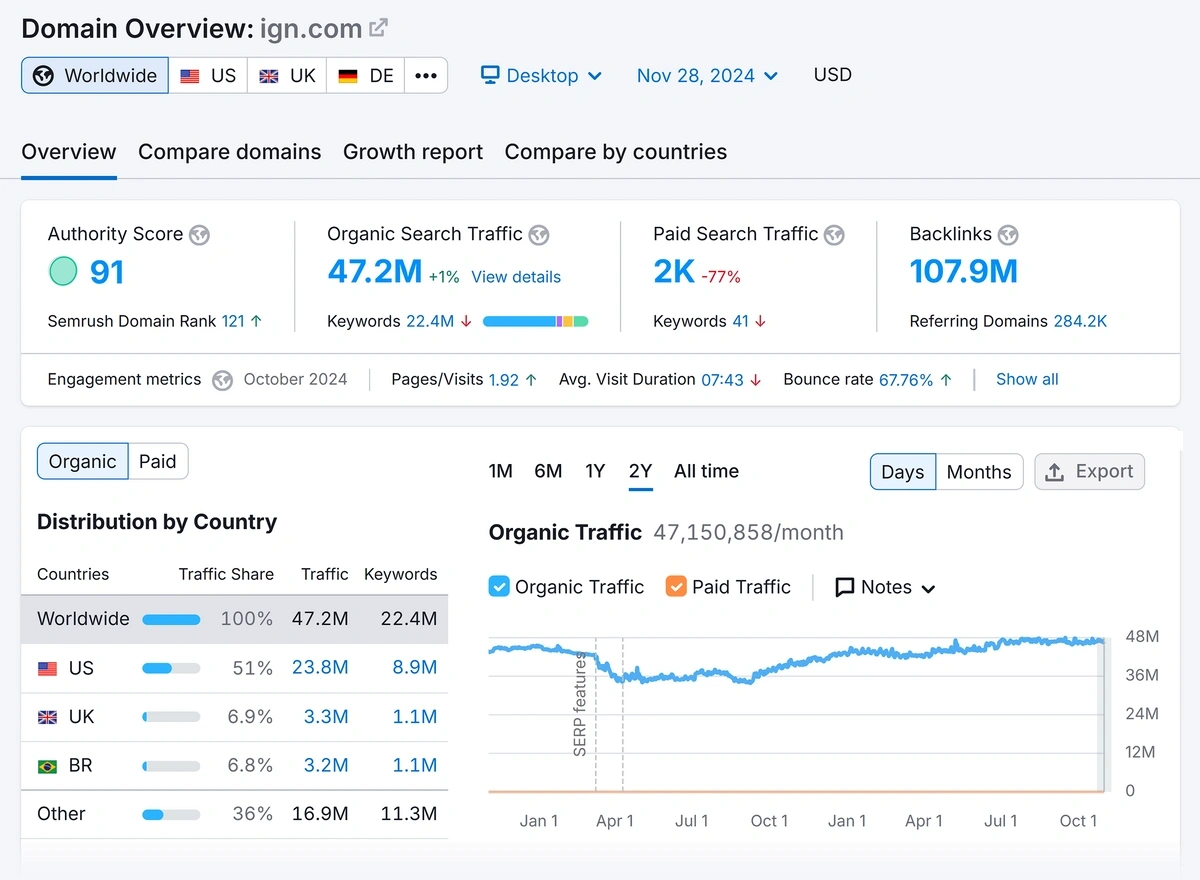Select the 1M time range
This screenshot has width=1200, height=880.
[x=501, y=471]
